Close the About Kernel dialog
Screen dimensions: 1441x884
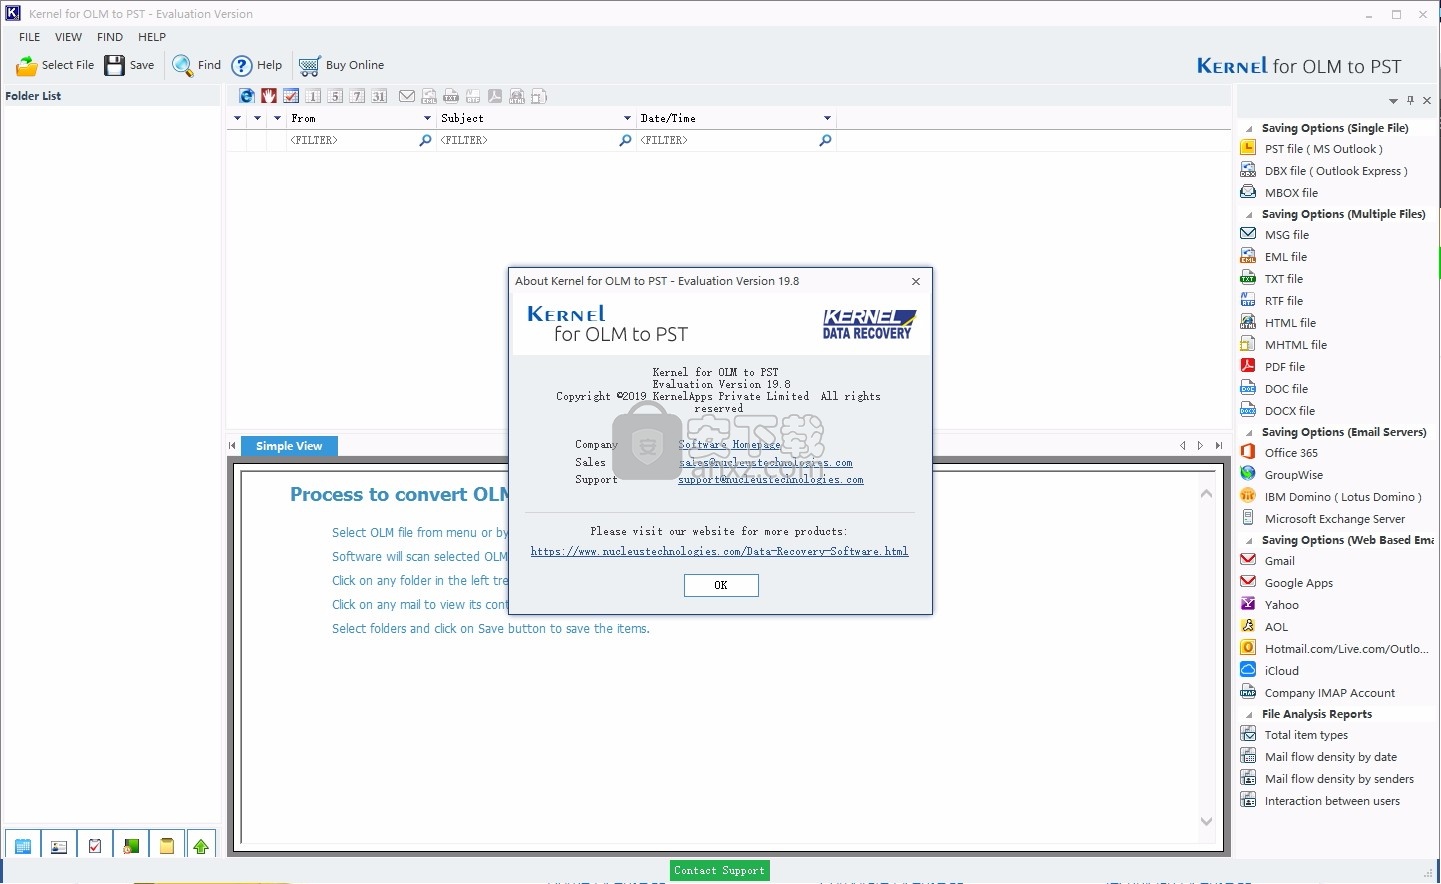click(x=916, y=282)
